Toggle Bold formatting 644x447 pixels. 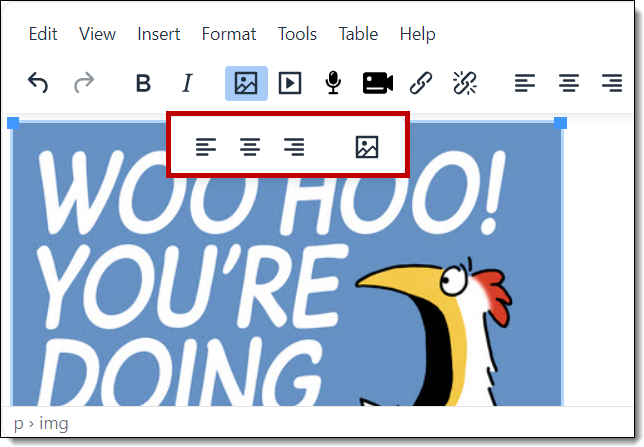point(143,83)
